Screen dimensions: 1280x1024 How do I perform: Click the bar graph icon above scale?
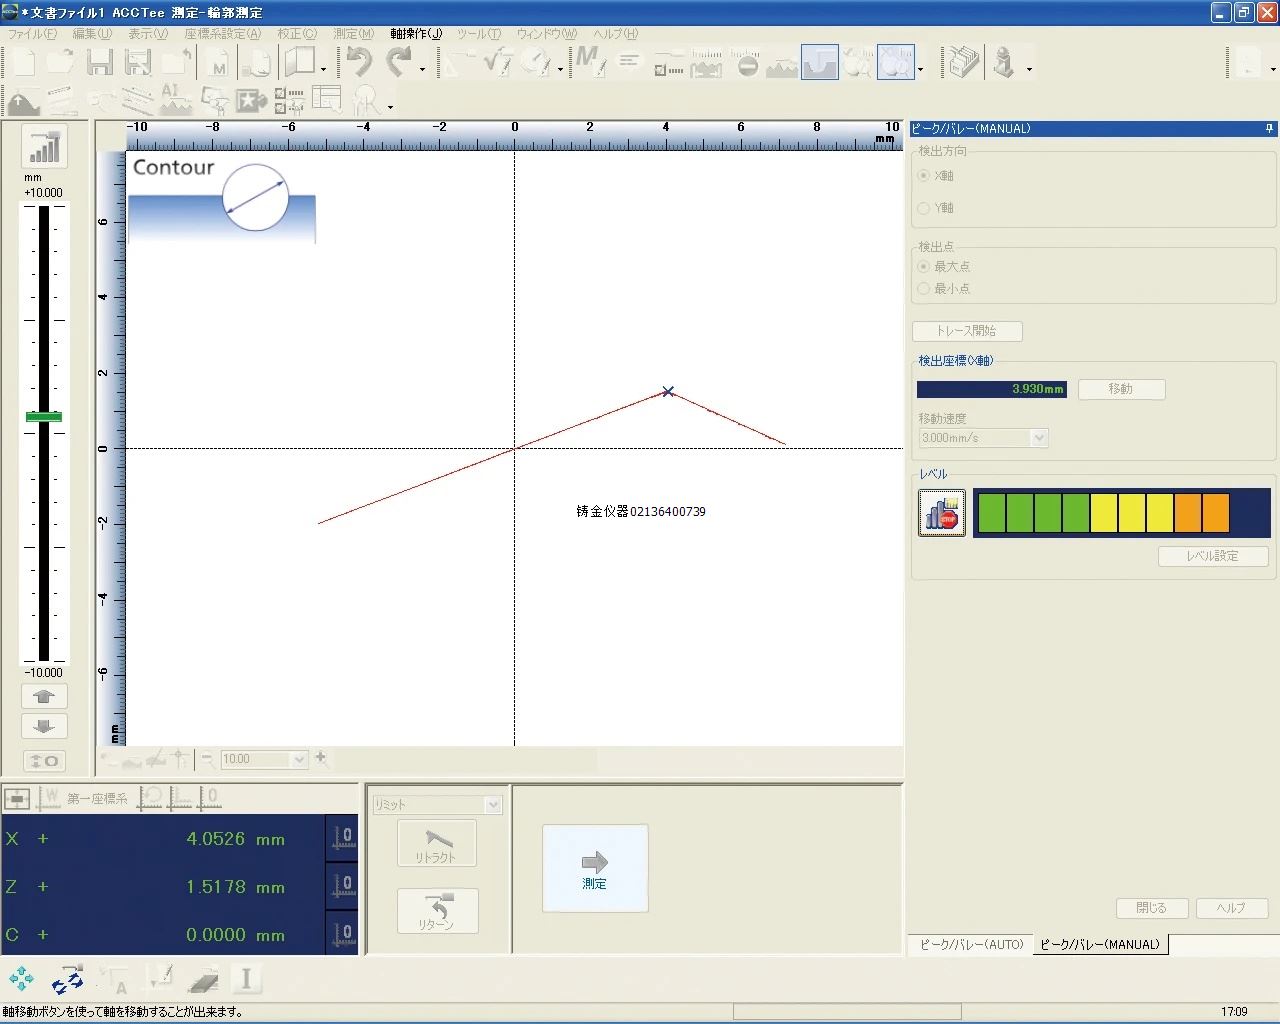click(44, 148)
